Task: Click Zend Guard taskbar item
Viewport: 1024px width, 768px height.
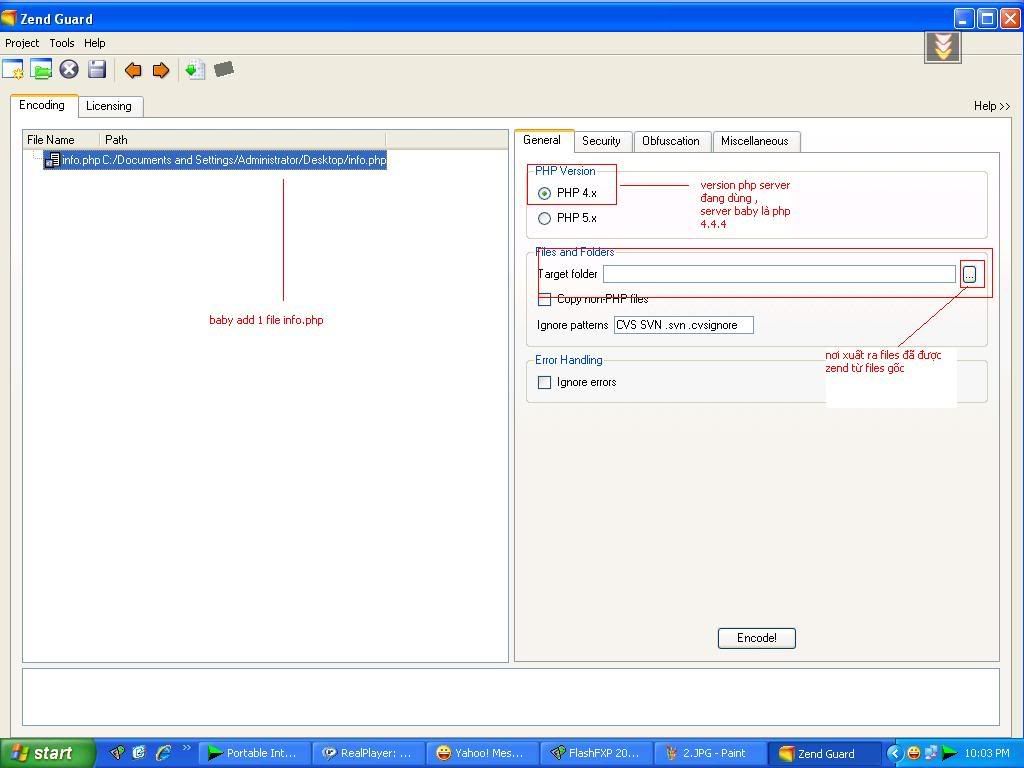Action: (824, 753)
